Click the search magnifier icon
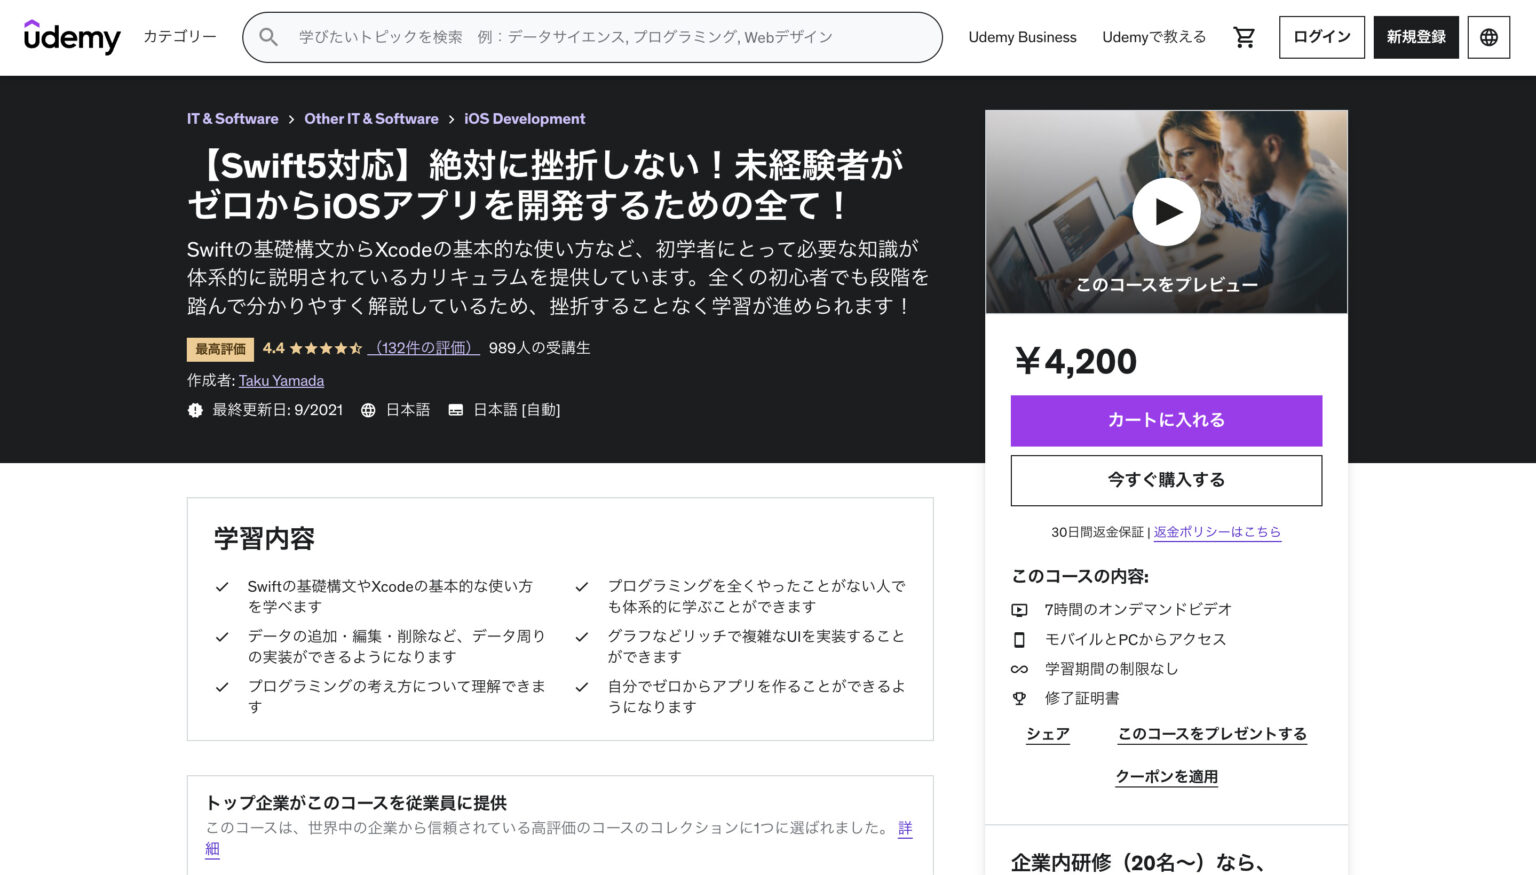The image size is (1536, 875). tap(268, 36)
